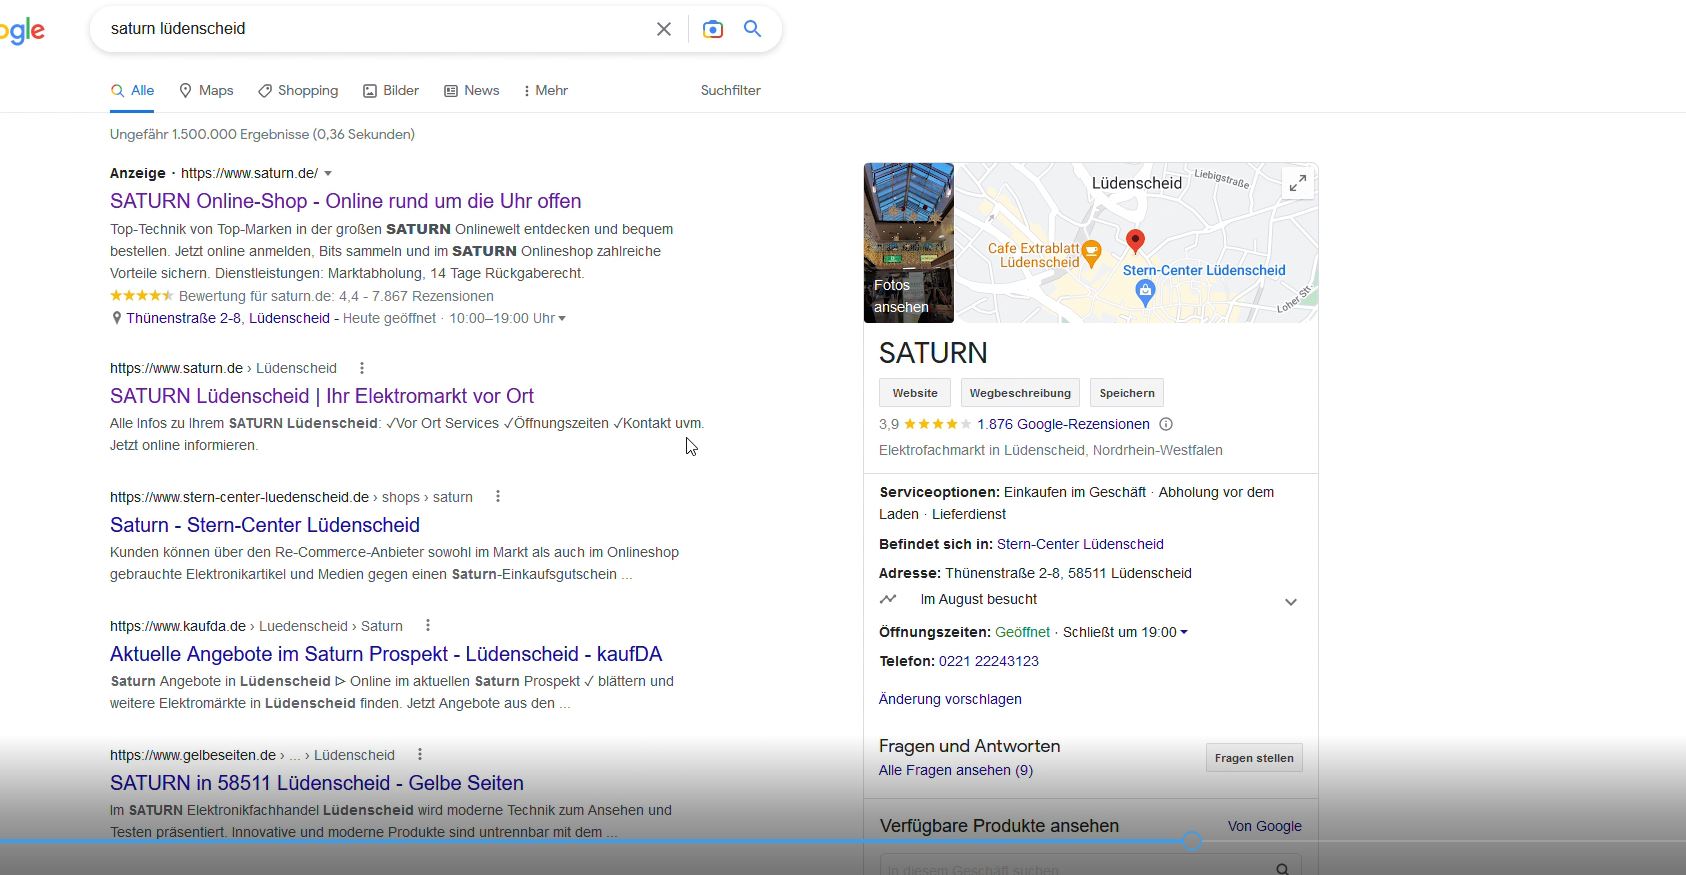Click the Fragen stellen button
Viewport: 1686px width, 875px height.
tap(1254, 758)
